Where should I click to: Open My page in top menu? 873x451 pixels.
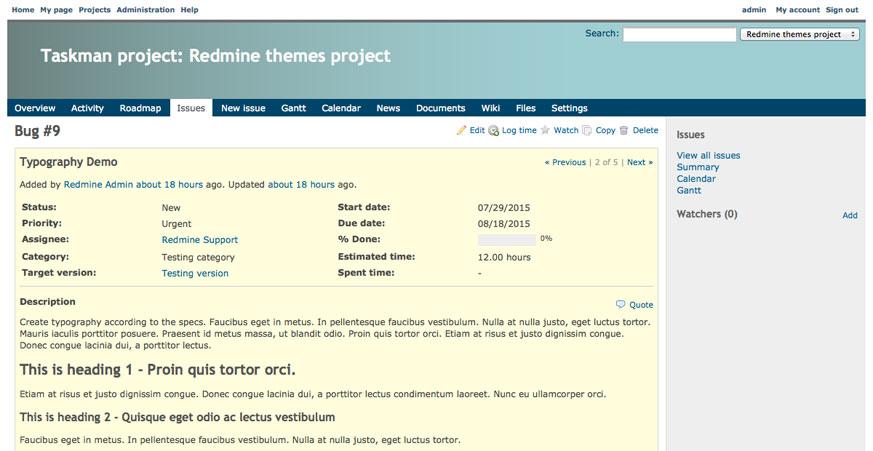click(x=56, y=9)
